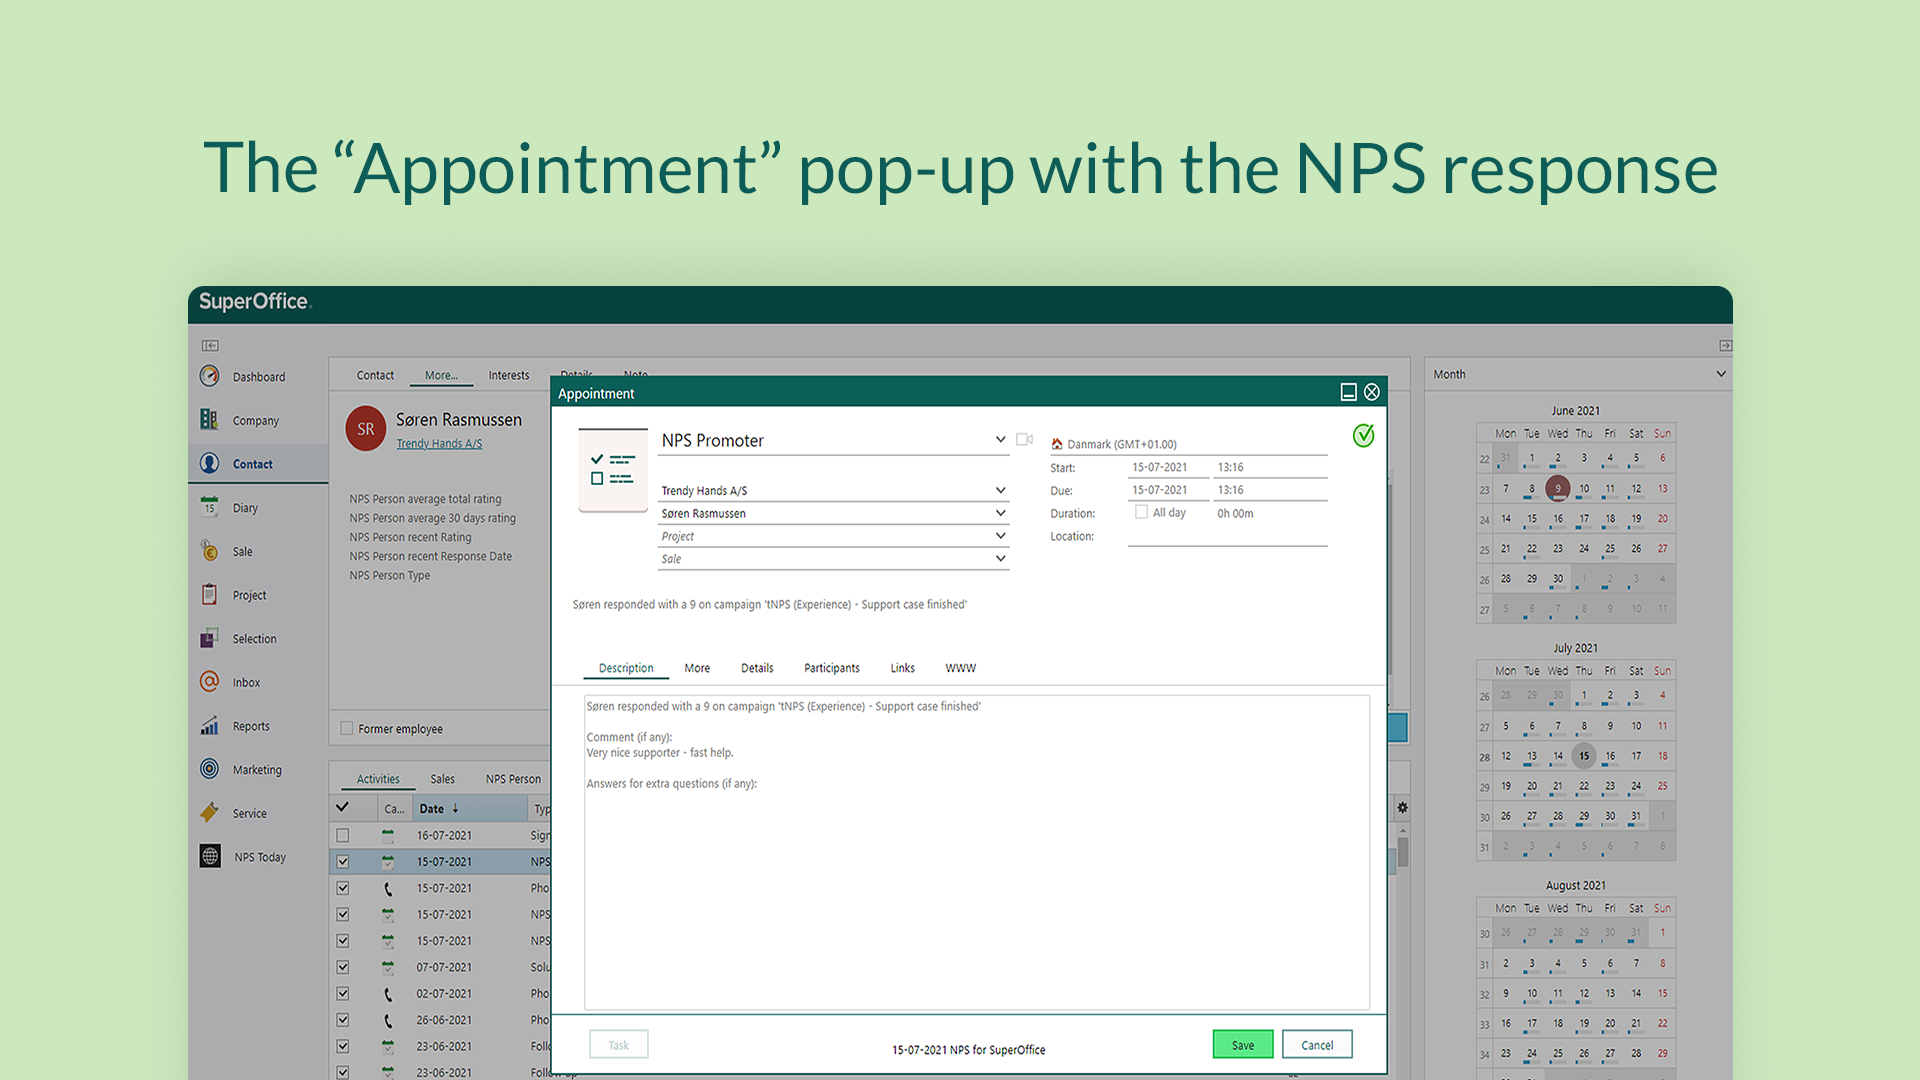Click the Start date field 15-07-2021
Viewport: 1920px width, 1080px height.
[x=1167, y=467]
